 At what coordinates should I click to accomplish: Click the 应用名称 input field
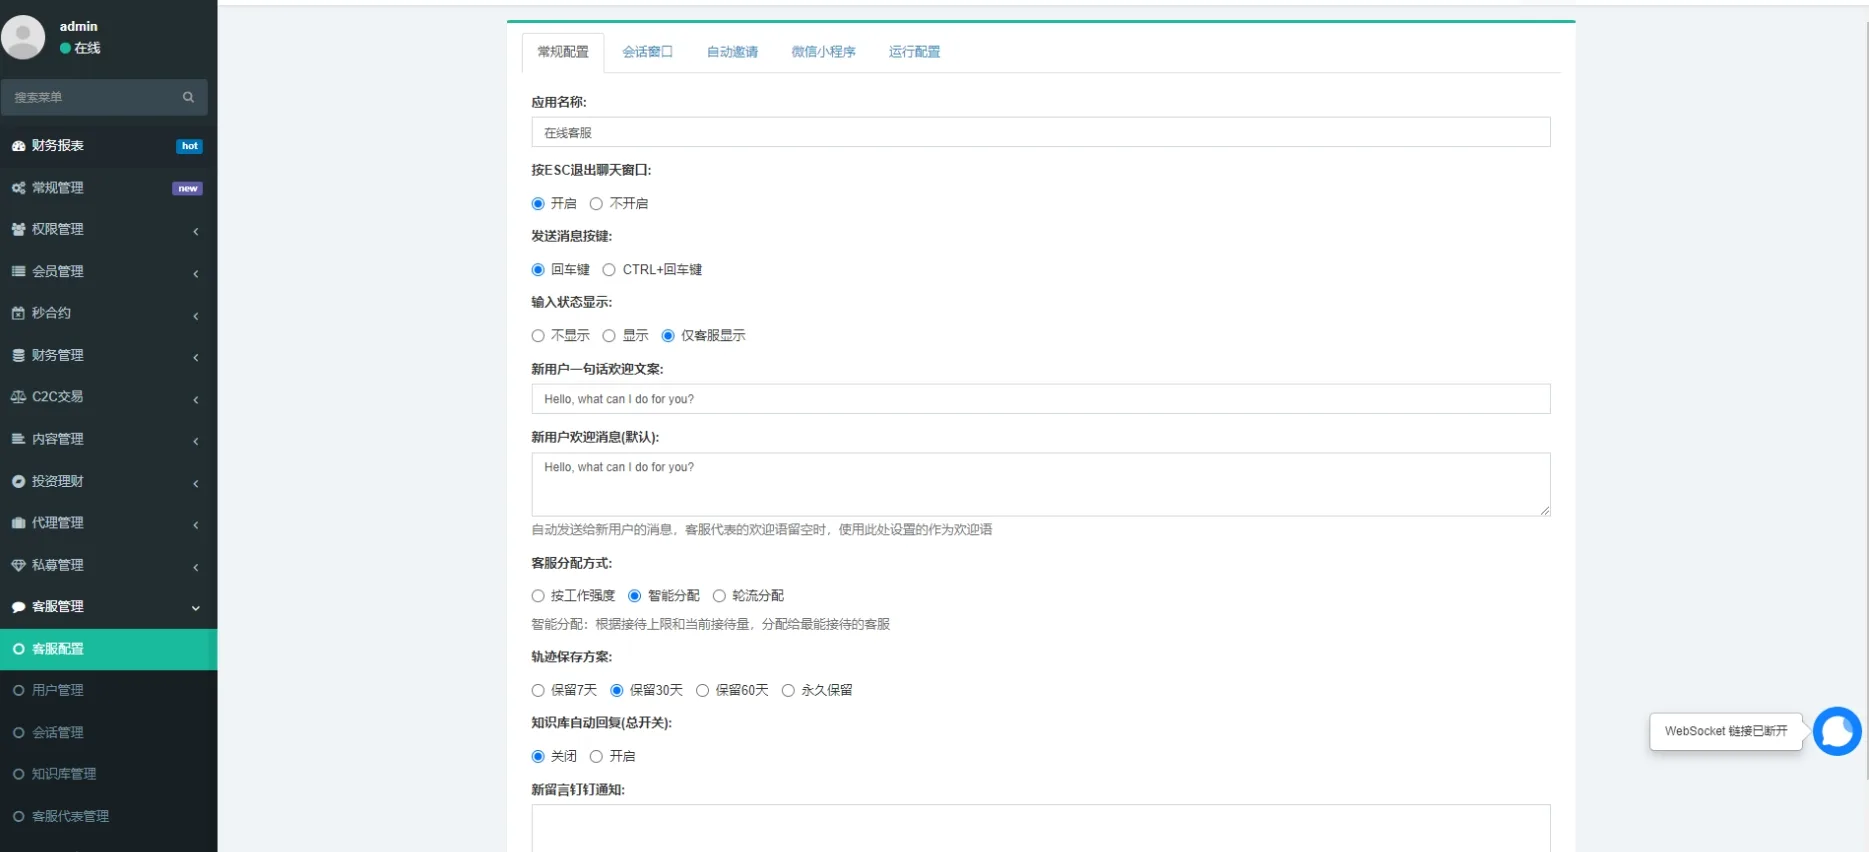pyautogui.click(x=1040, y=132)
